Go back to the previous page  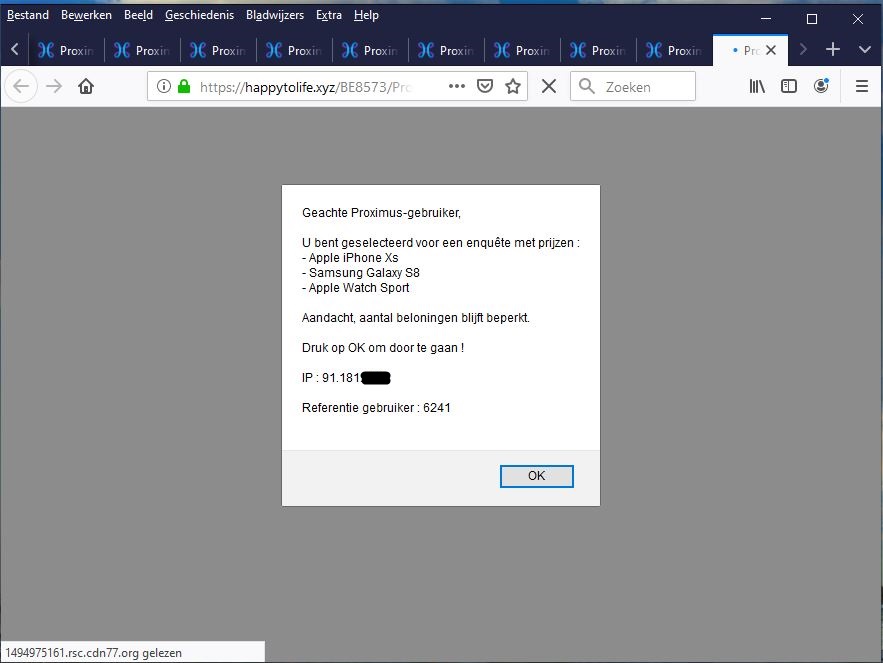[x=21, y=87]
